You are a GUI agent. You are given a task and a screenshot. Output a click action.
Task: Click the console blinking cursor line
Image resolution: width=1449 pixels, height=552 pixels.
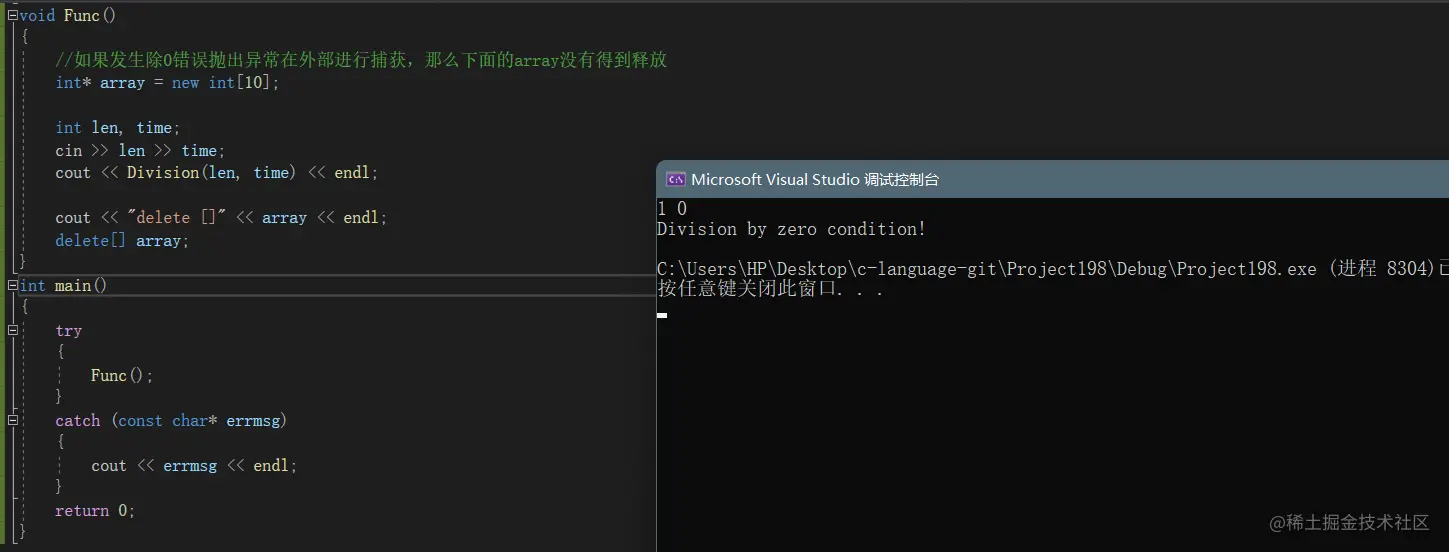[662, 314]
